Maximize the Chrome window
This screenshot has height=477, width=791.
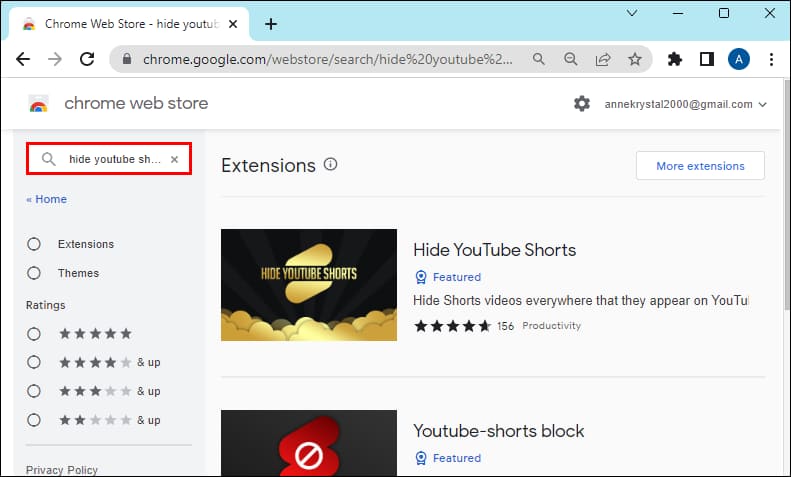coord(724,13)
